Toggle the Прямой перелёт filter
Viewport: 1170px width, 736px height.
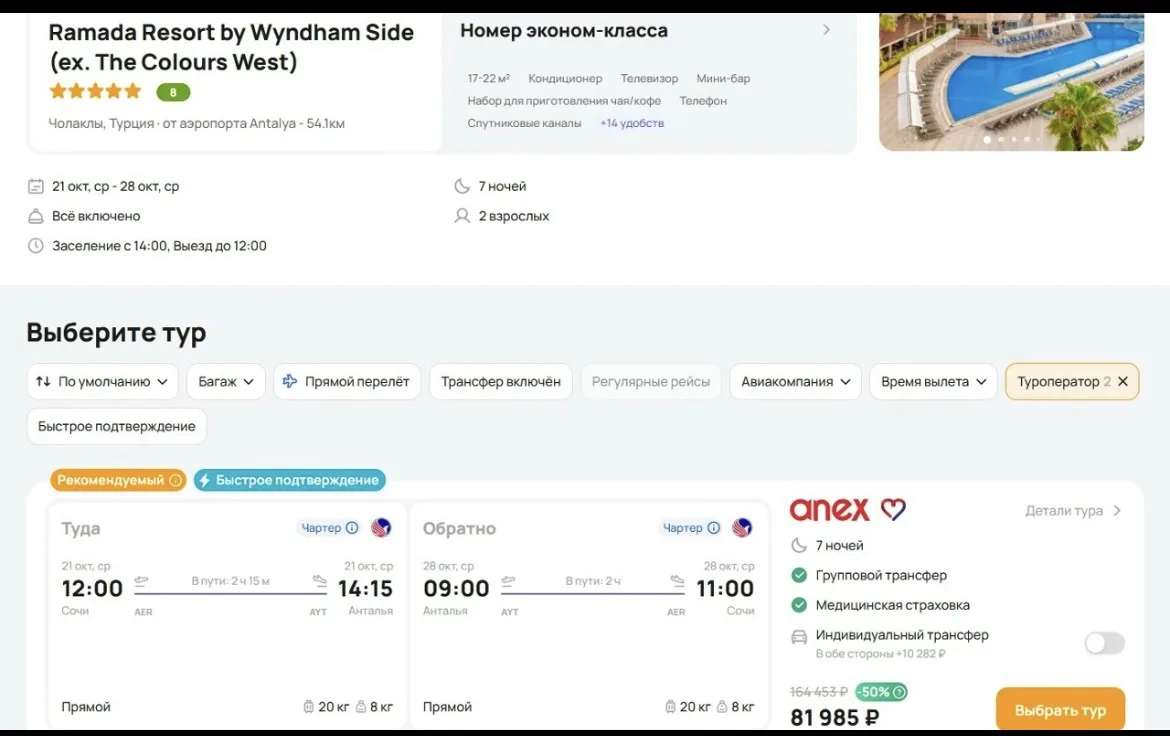pyautogui.click(x=347, y=381)
